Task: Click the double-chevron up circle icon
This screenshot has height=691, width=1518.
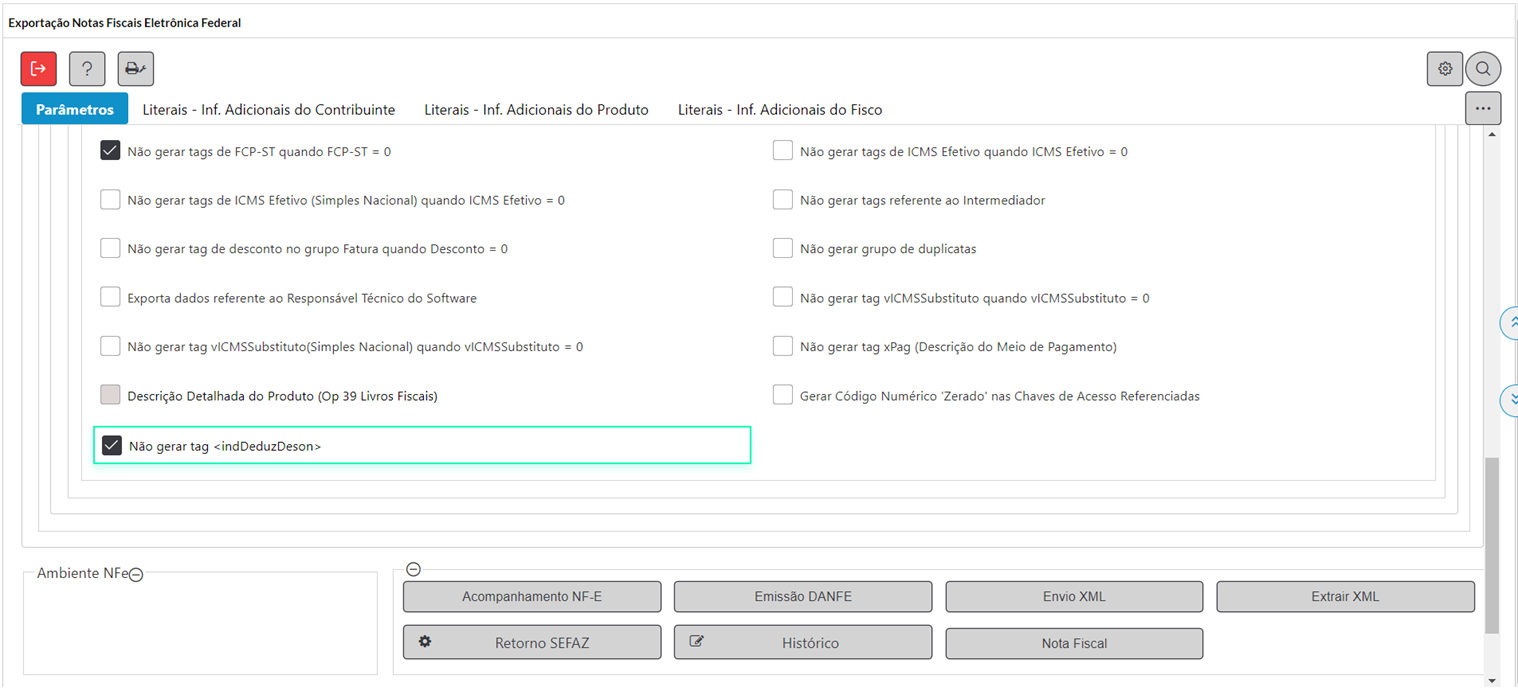Action: [x=1512, y=322]
